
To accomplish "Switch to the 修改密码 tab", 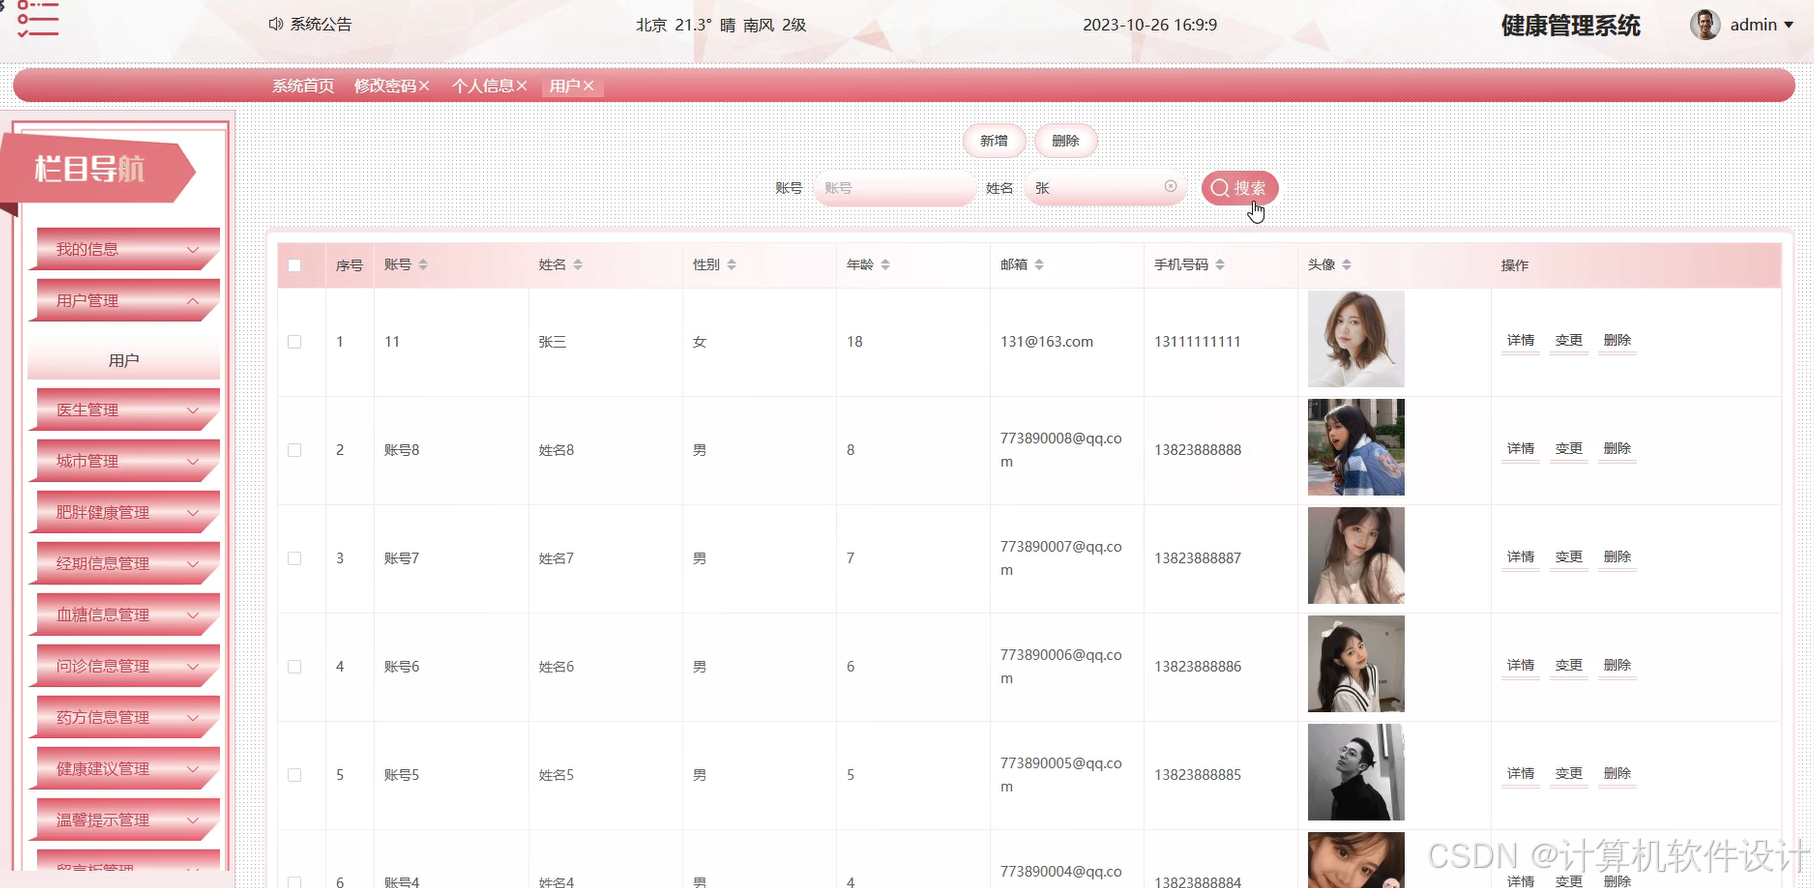I will pyautogui.click(x=385, y=86).
